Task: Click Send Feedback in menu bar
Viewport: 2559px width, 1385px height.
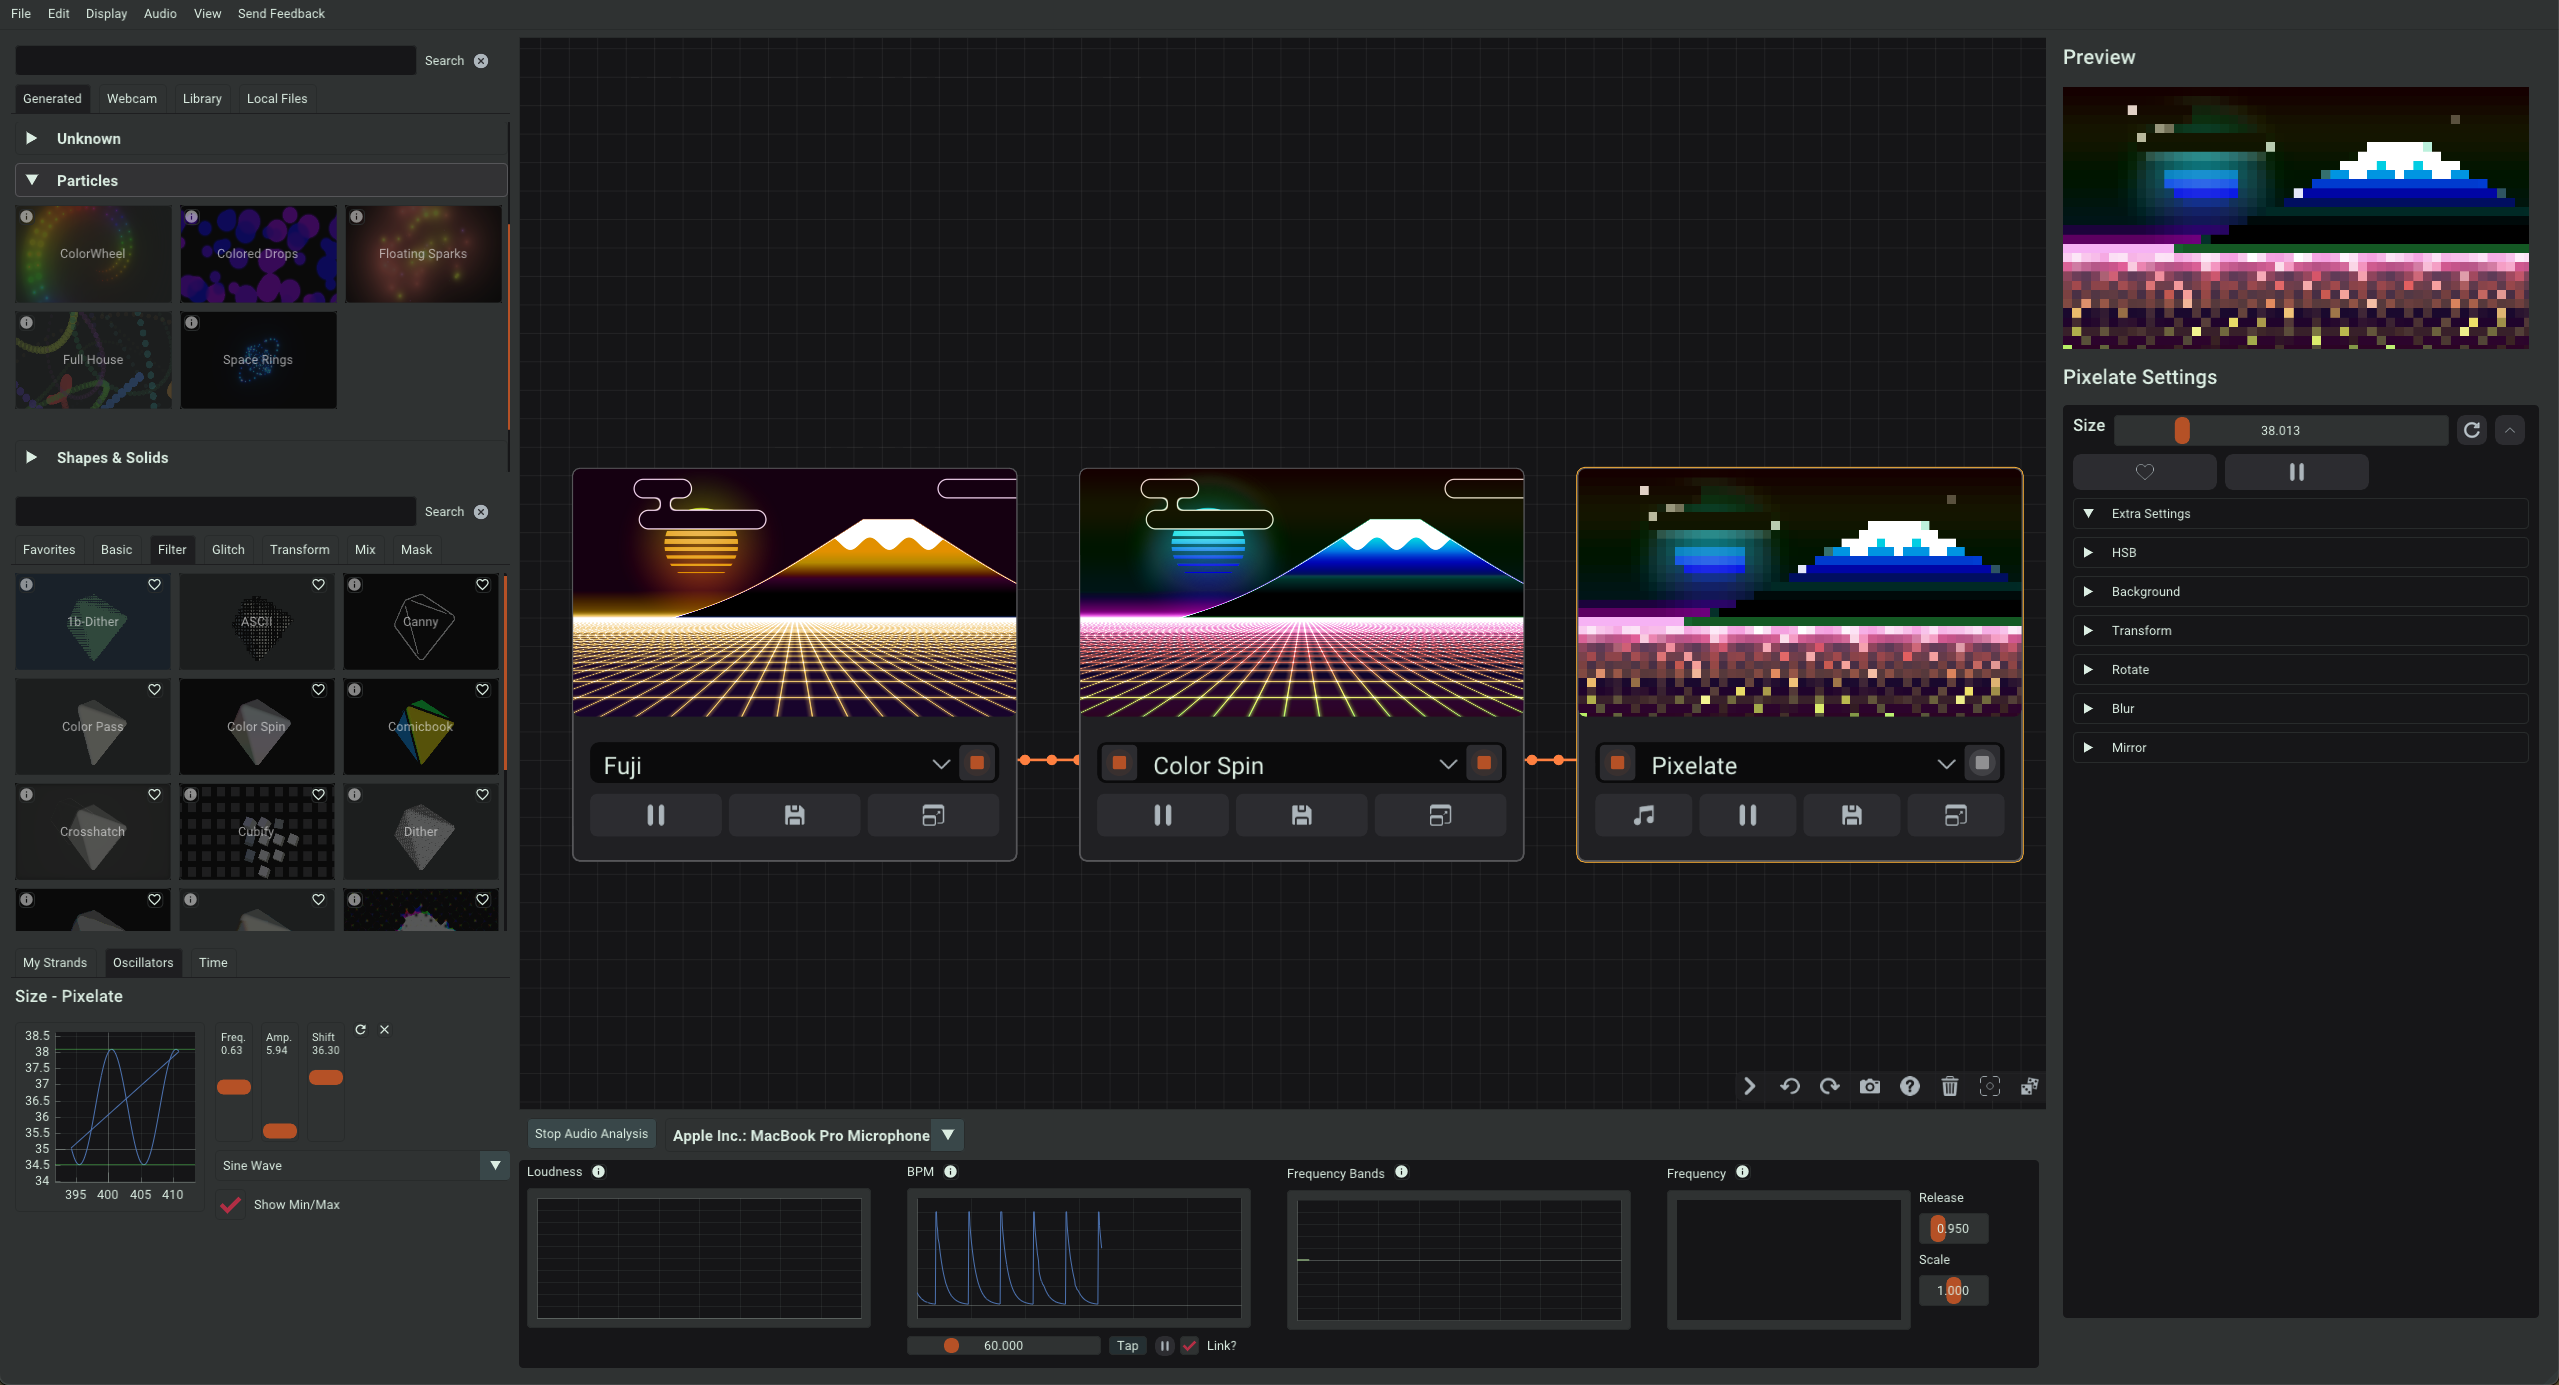Action: 281,14
